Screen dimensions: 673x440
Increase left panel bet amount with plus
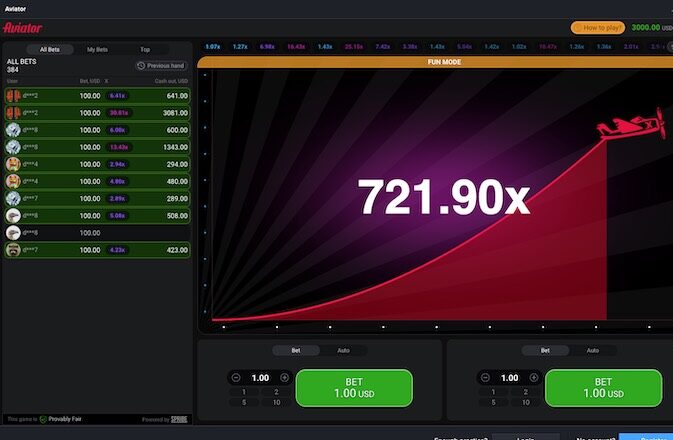pos(285,378)
